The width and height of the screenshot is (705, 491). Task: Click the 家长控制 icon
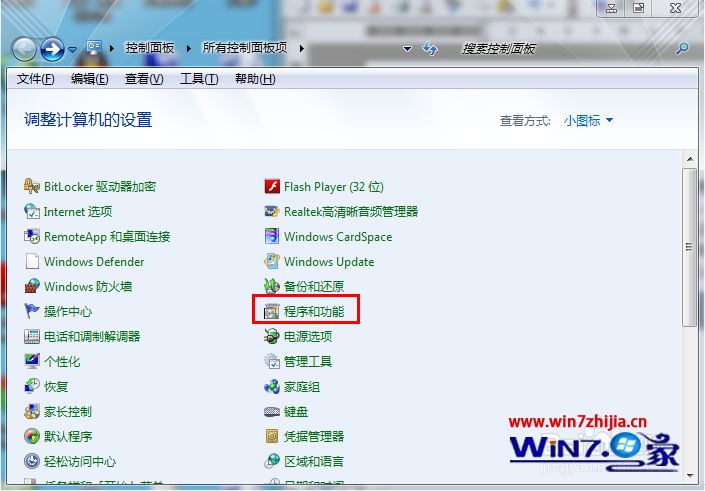tap(32, 411)
